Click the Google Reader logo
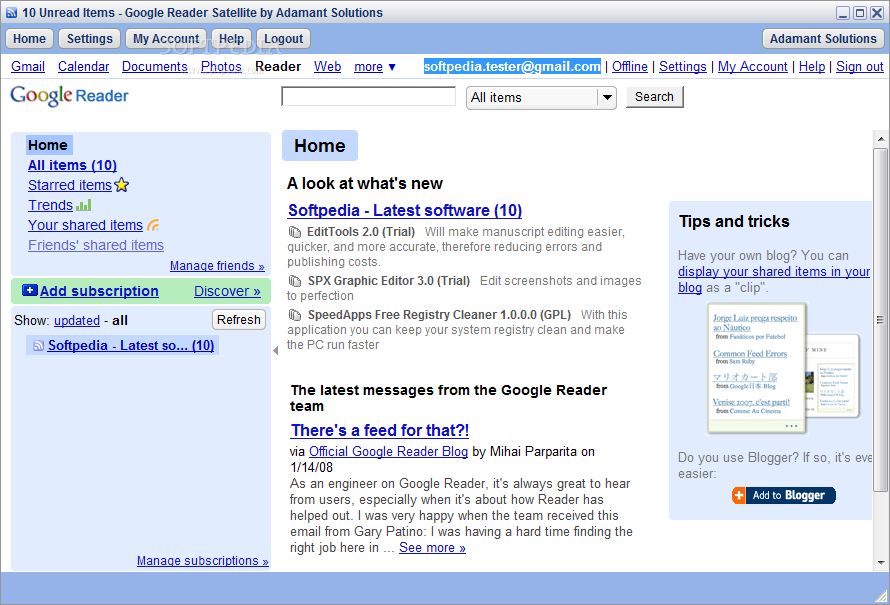 [69, 95]
